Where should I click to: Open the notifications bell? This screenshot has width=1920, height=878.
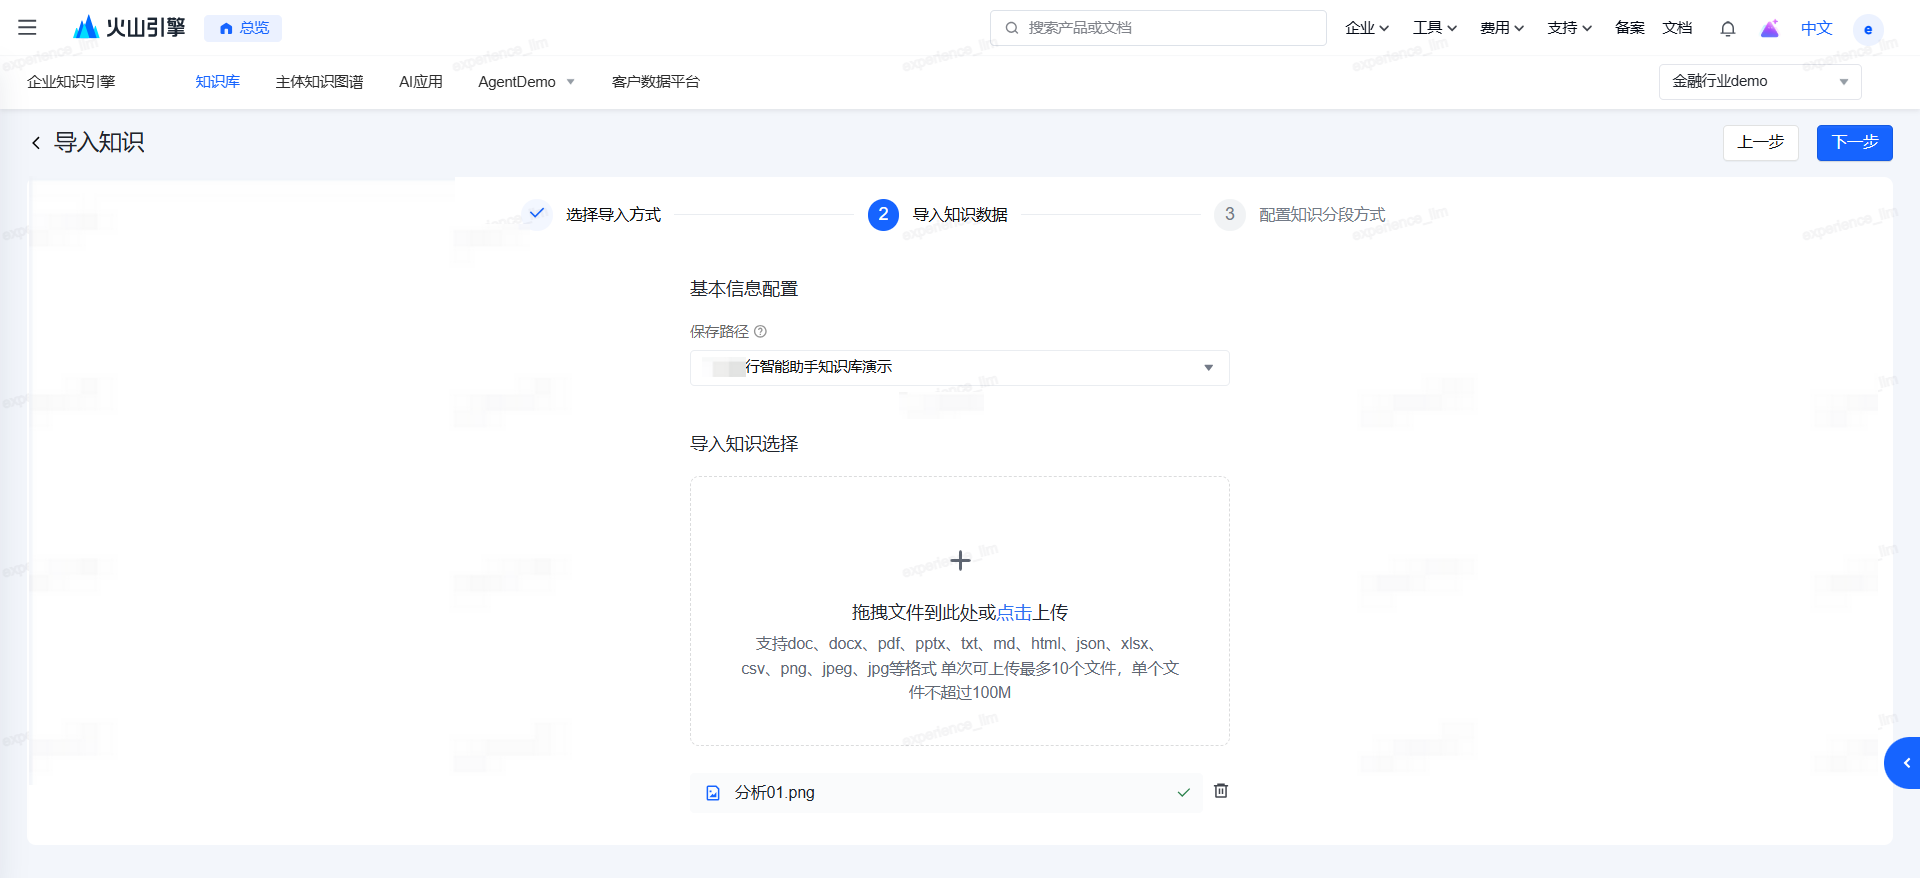click(1728, 29)
